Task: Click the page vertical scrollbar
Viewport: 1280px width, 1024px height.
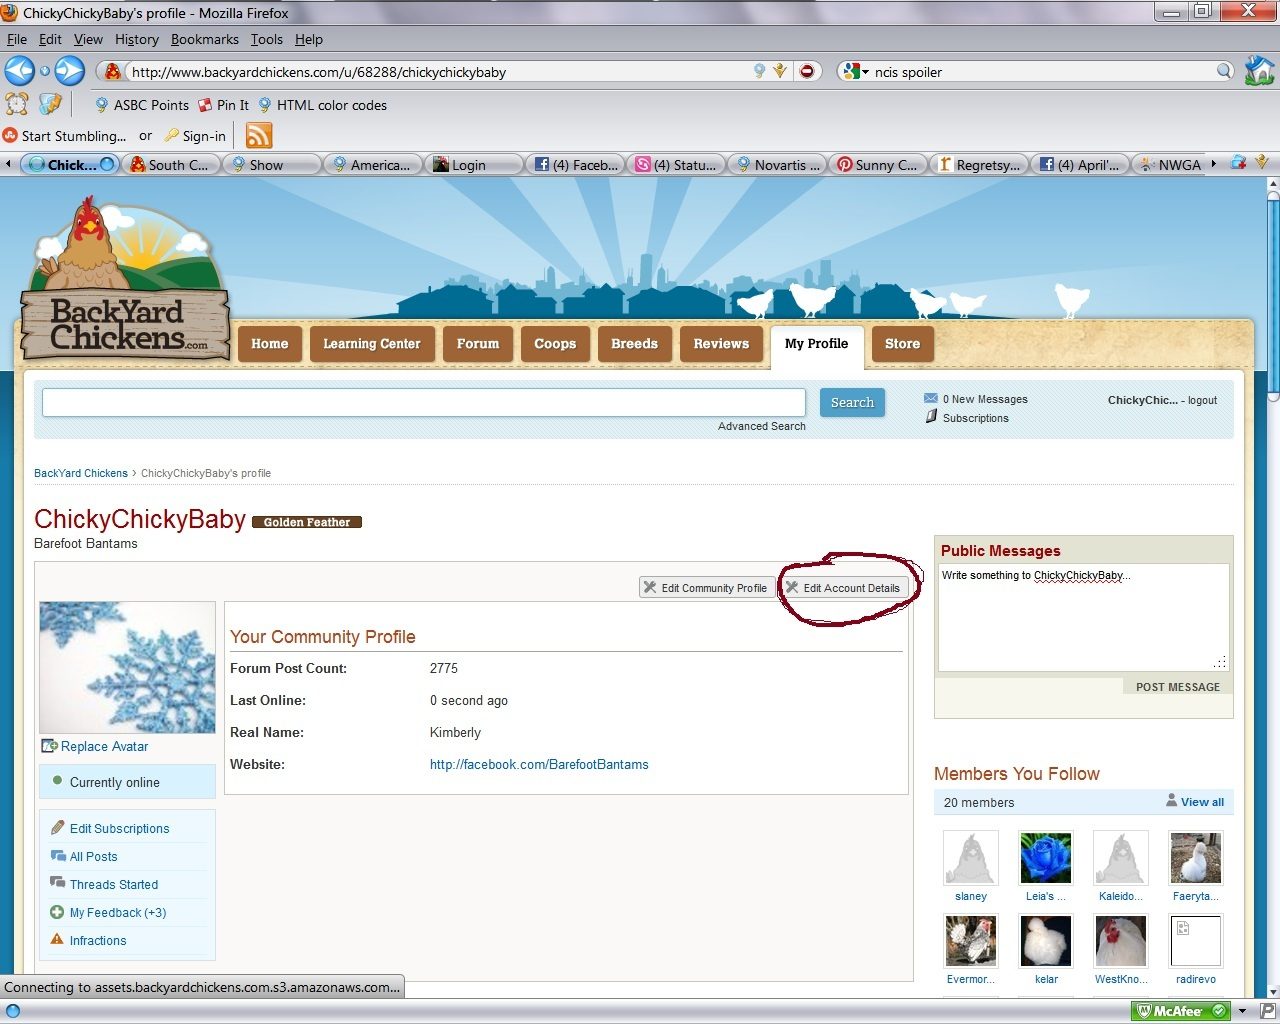Action: tap(1272, 600)
